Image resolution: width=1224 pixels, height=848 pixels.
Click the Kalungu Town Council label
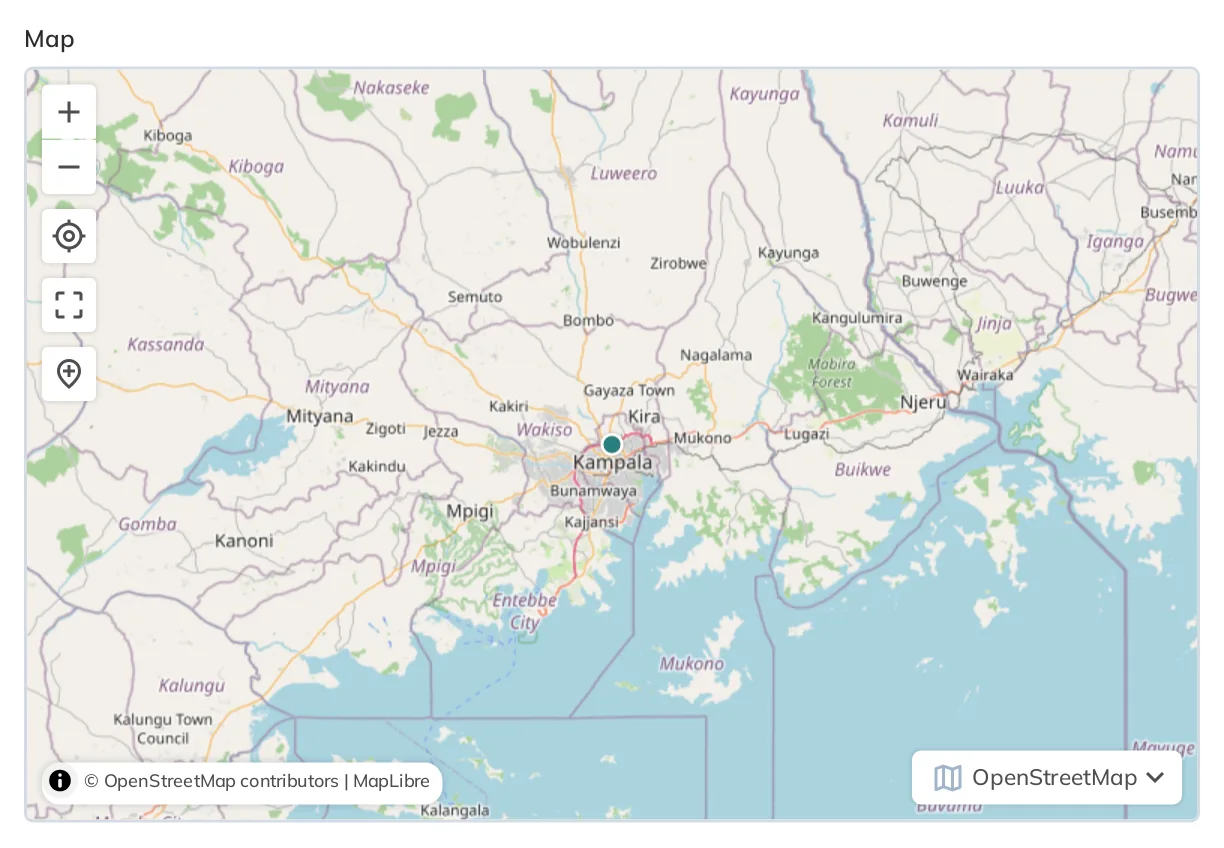click(163, 729)
